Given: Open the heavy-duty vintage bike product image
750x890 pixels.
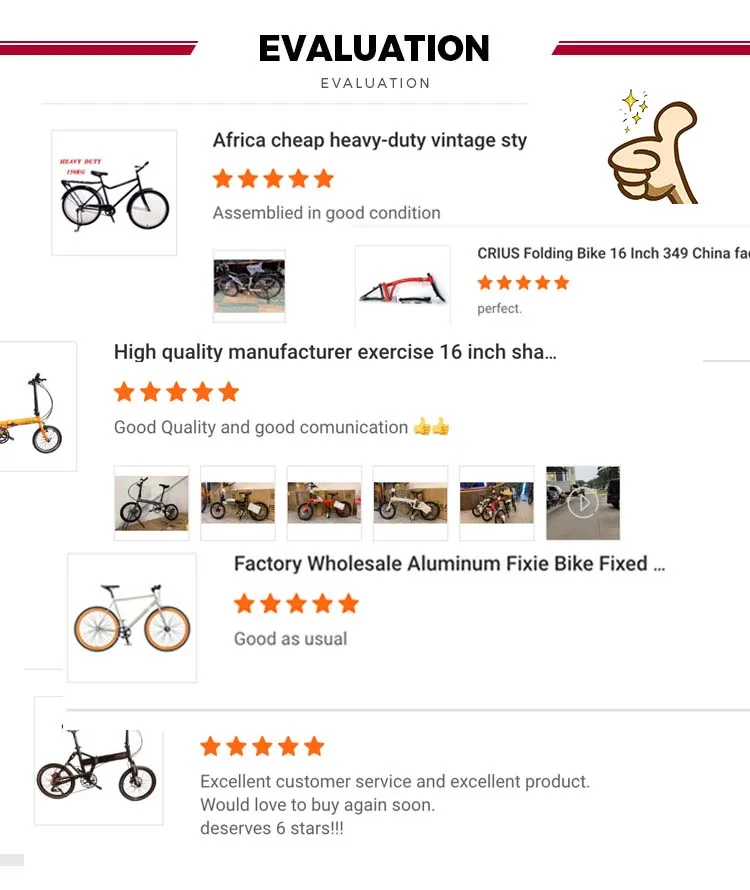Looking at the screenshot, I should click(x=114, y=192).
